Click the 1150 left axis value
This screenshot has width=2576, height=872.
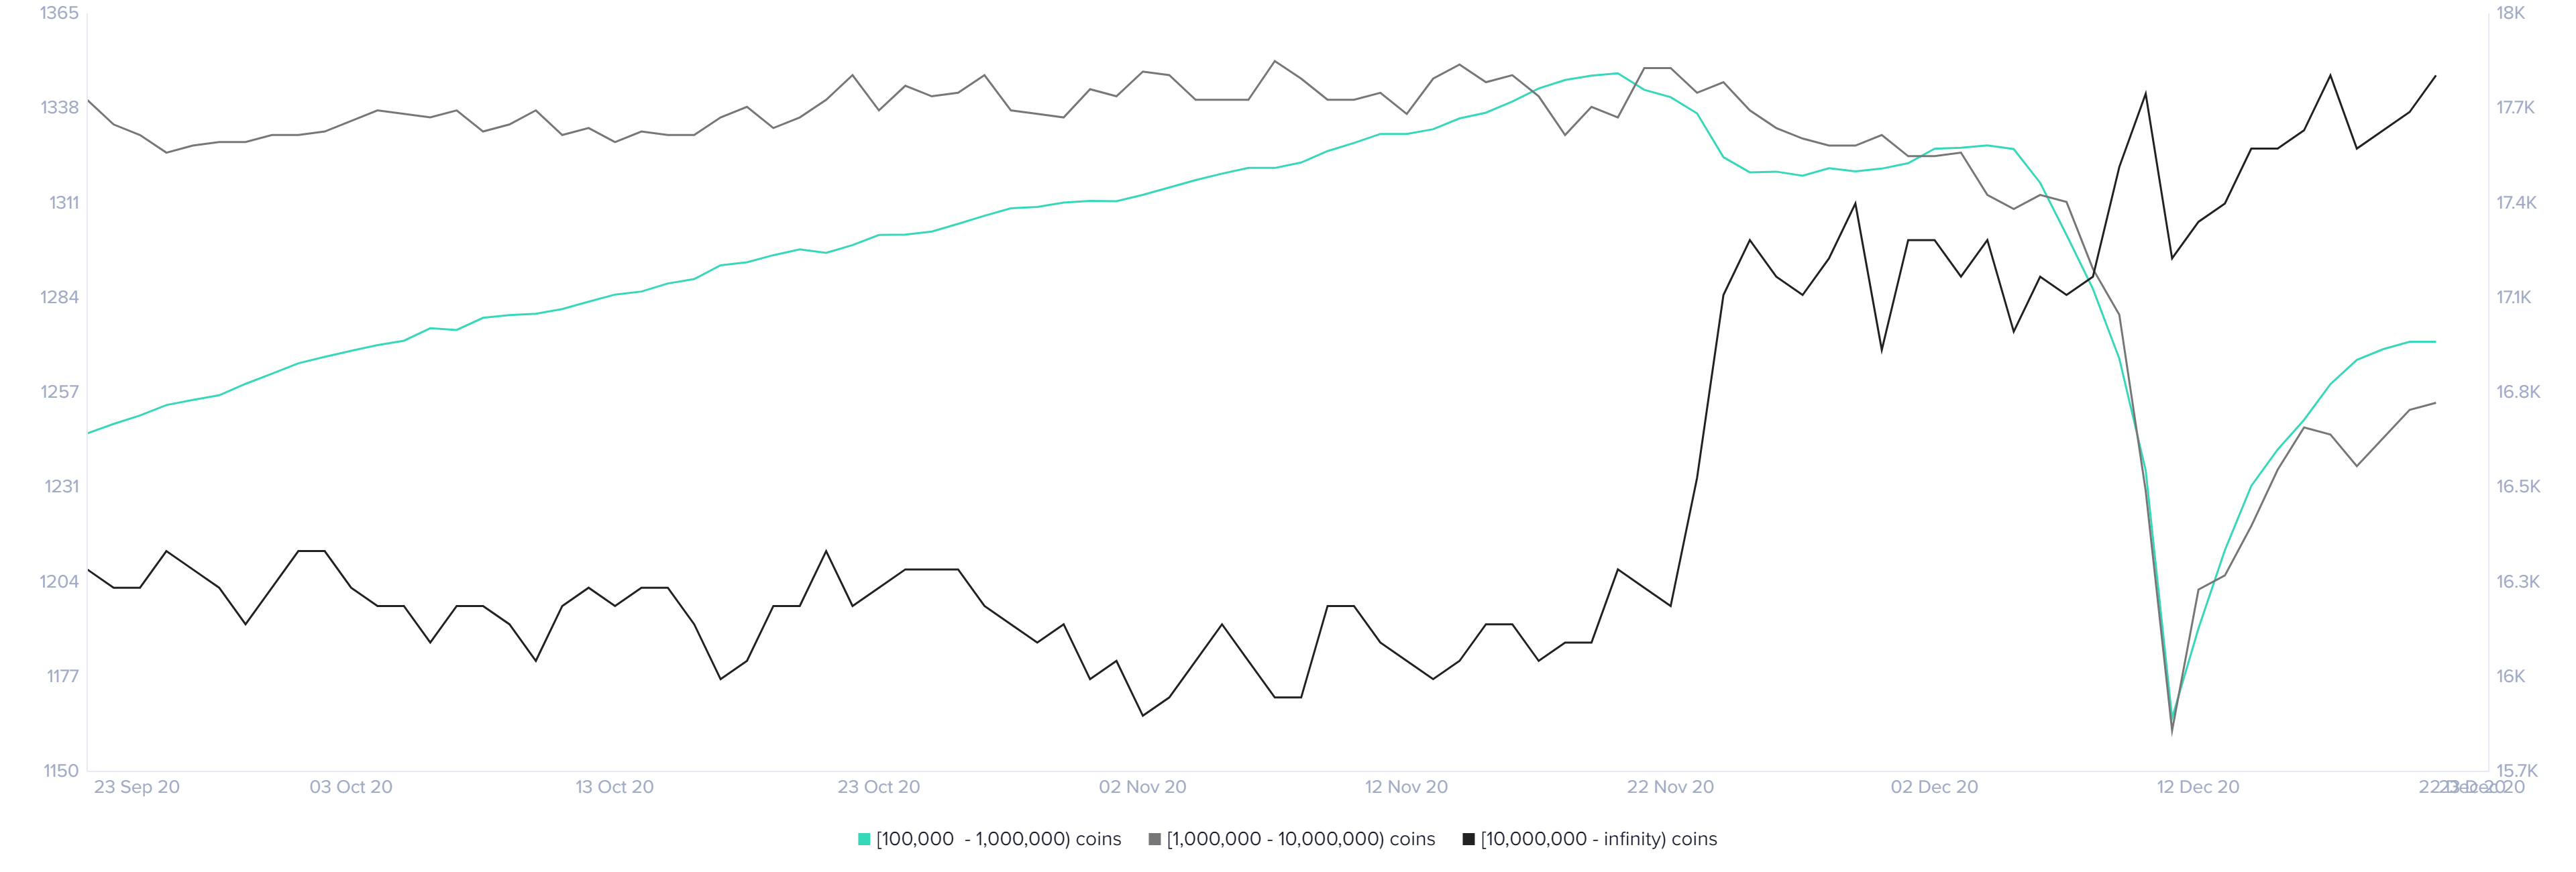click(x=60, y=771)
